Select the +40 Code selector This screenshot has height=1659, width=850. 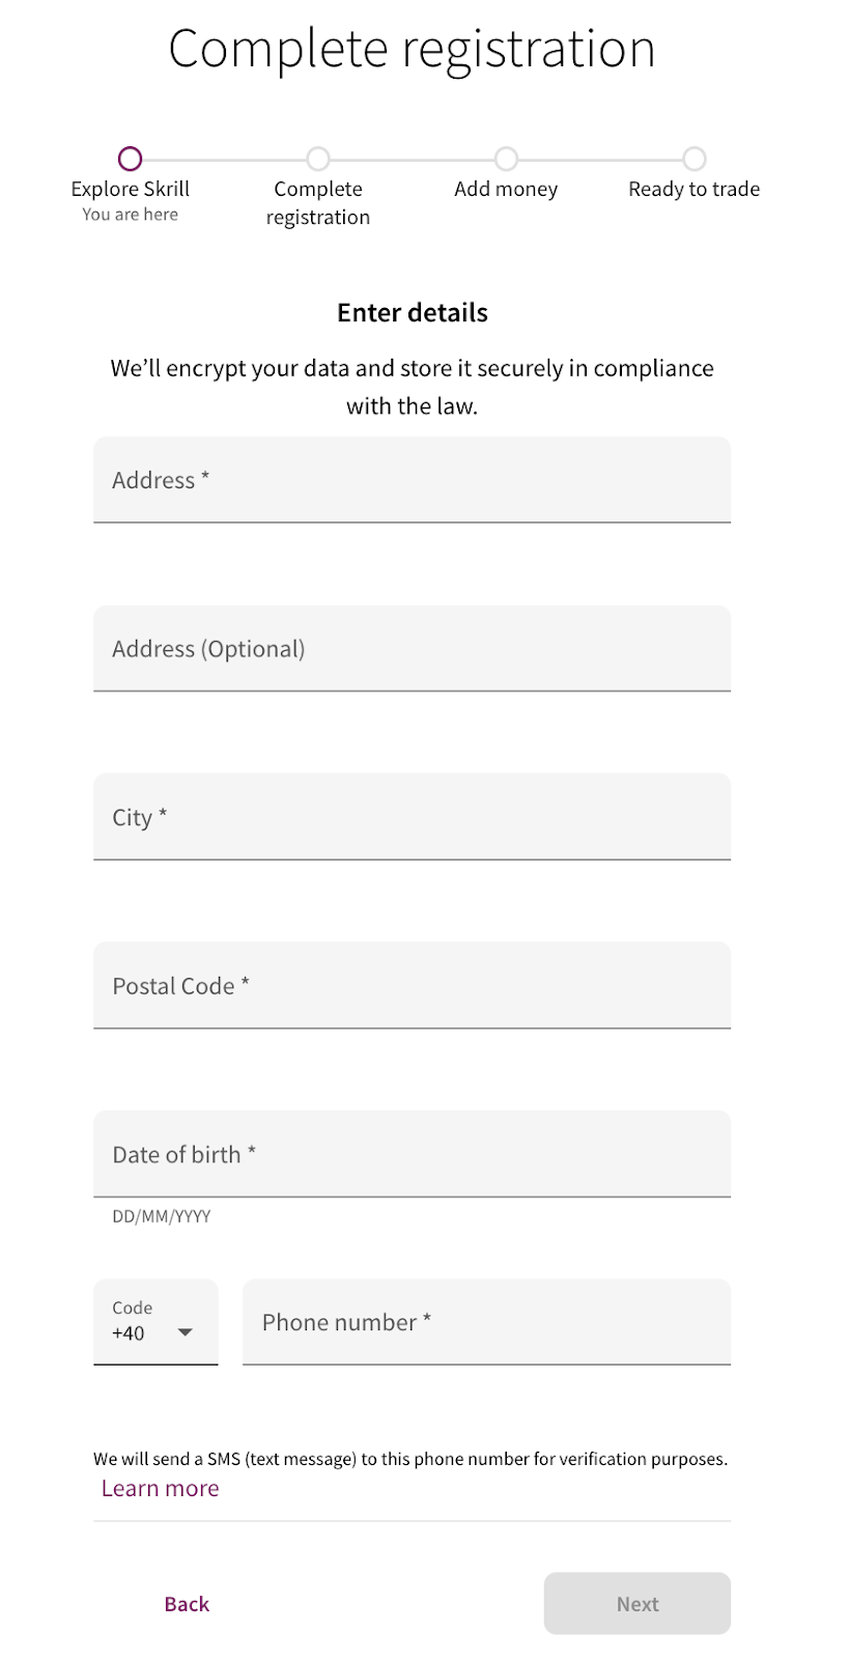156,1322
